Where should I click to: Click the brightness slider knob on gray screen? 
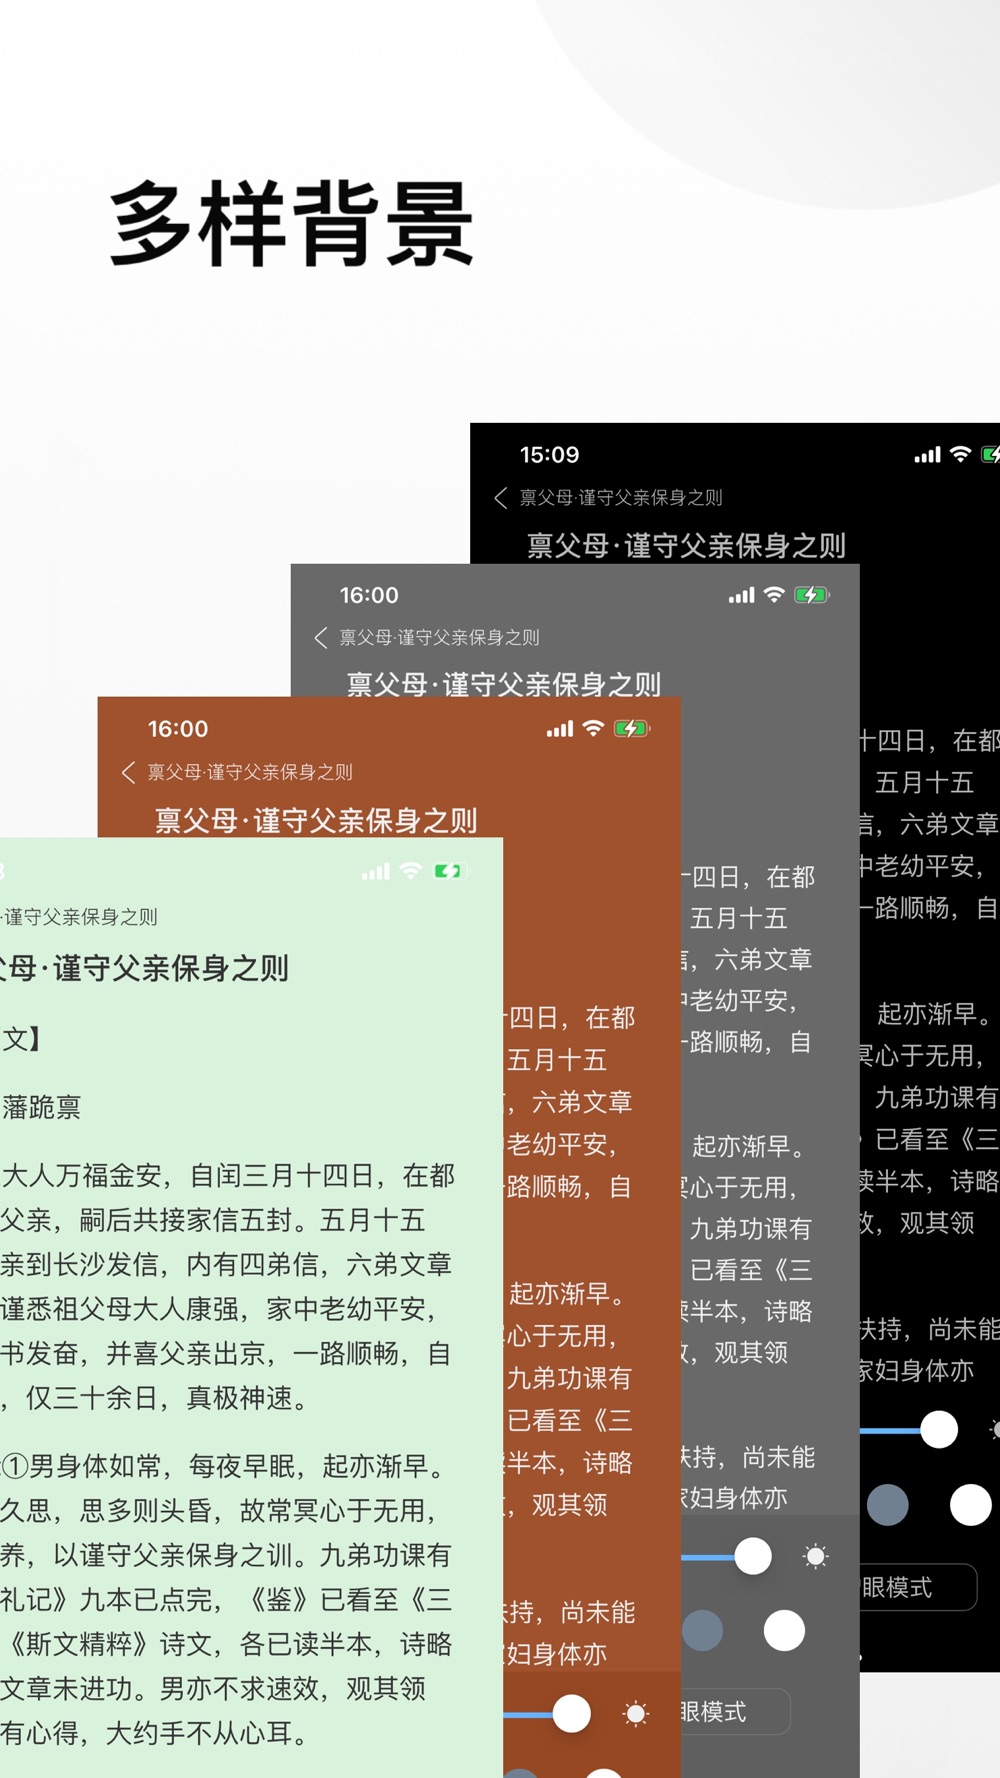click(x=753, y=1556)
